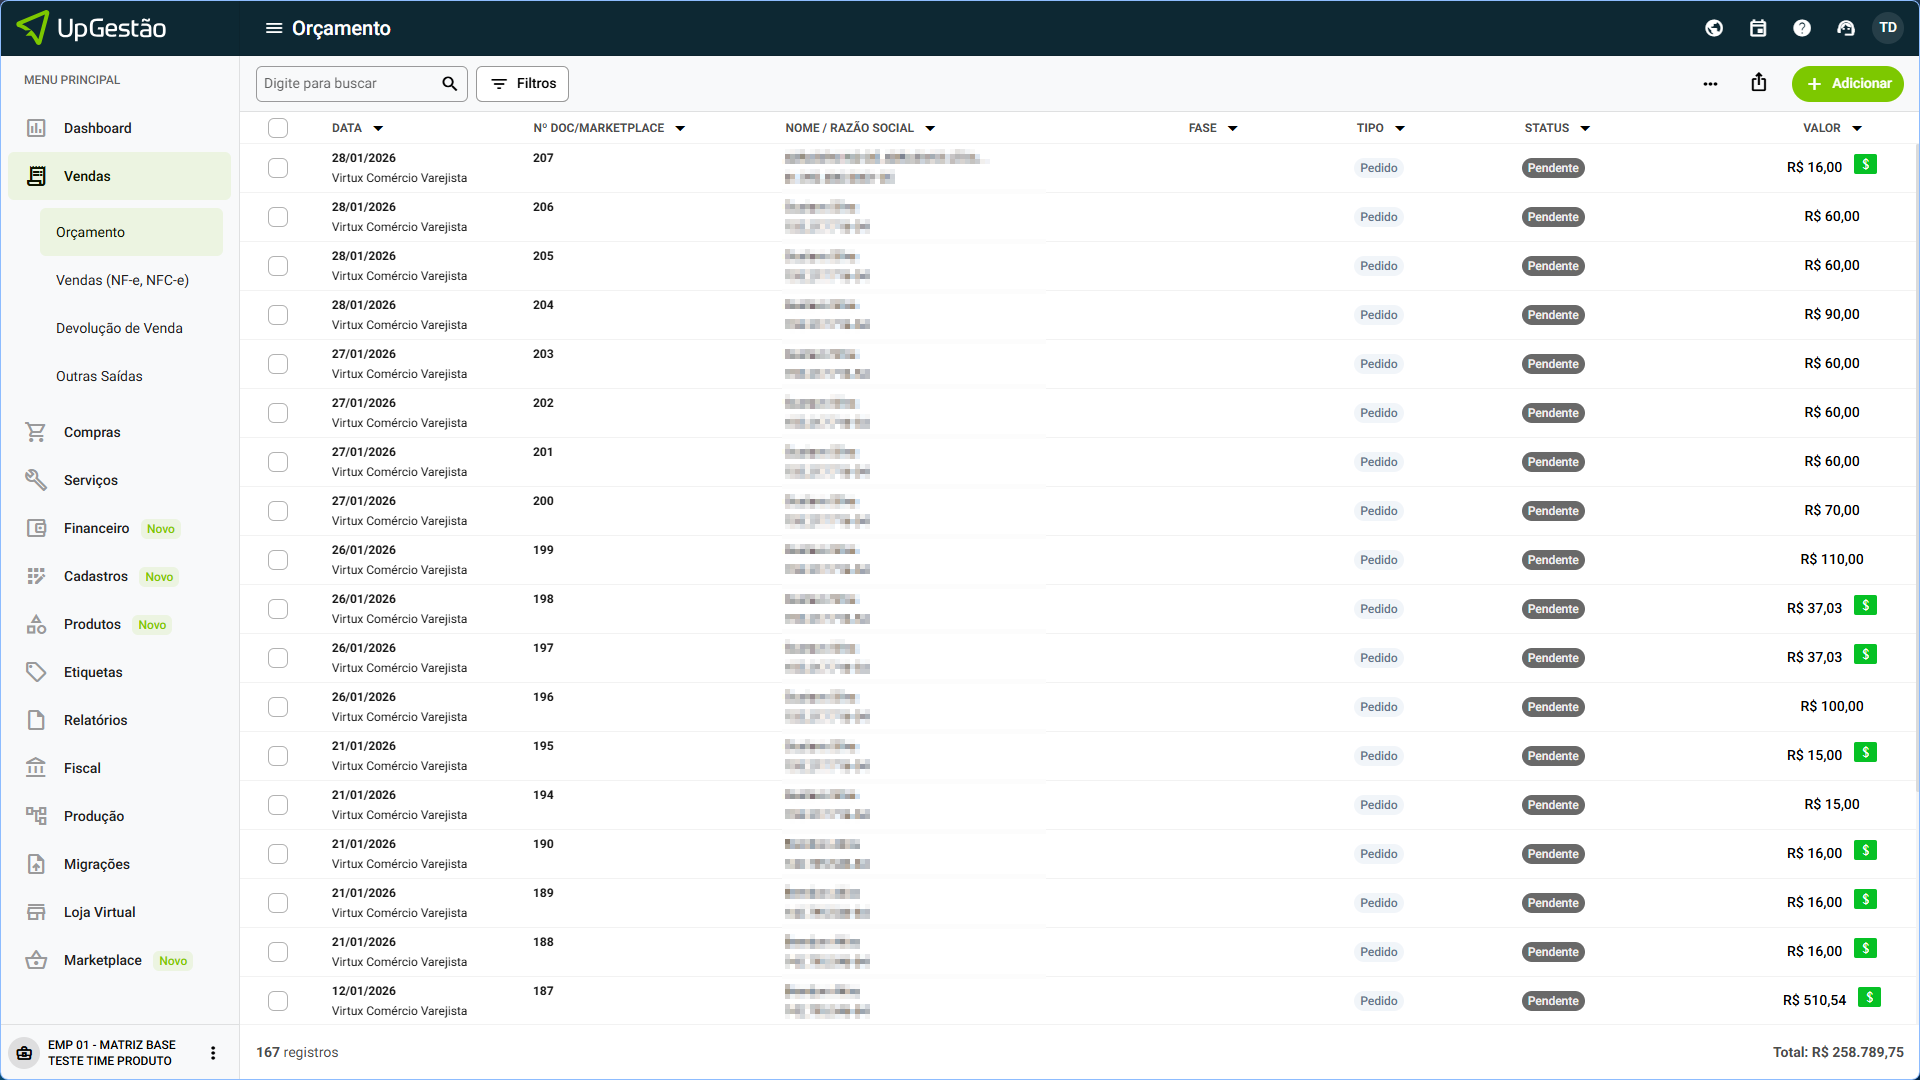Screen dimensions: 1920x1080
Task: Open the calendar icon in the top bar
Action: point(1758,28)
